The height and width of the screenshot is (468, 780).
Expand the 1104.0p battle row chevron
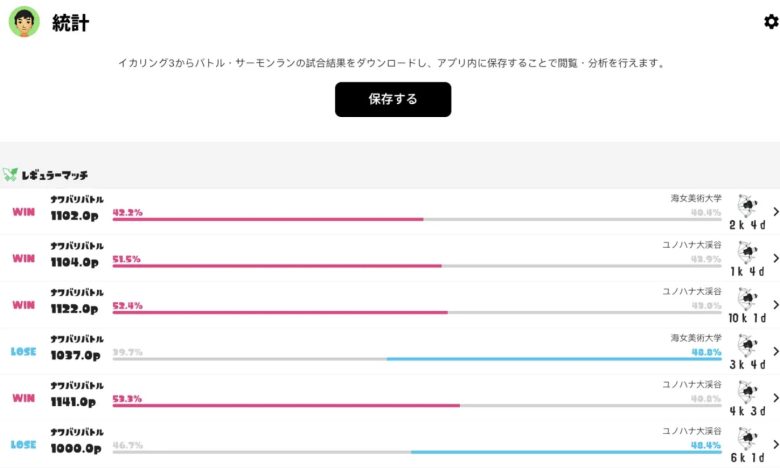coord(775,258)
